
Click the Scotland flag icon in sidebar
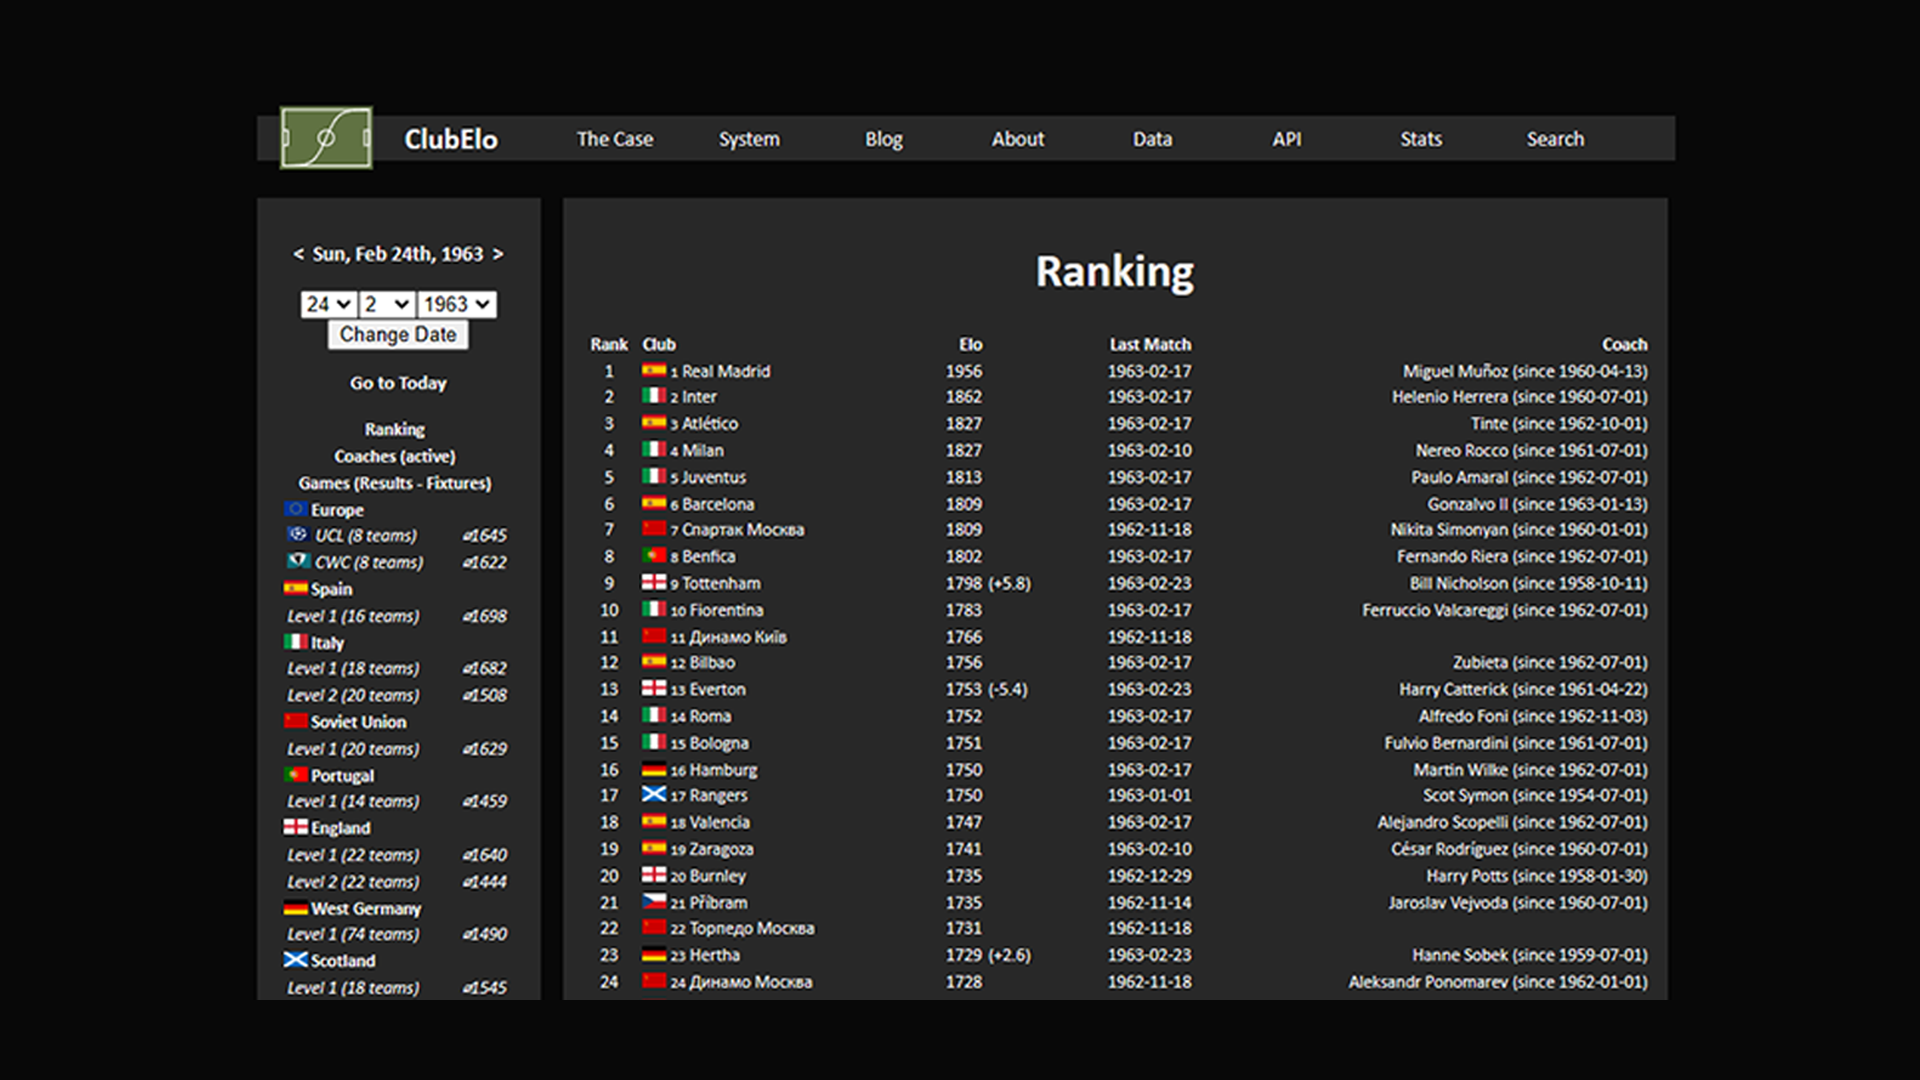tap(296, 960)
